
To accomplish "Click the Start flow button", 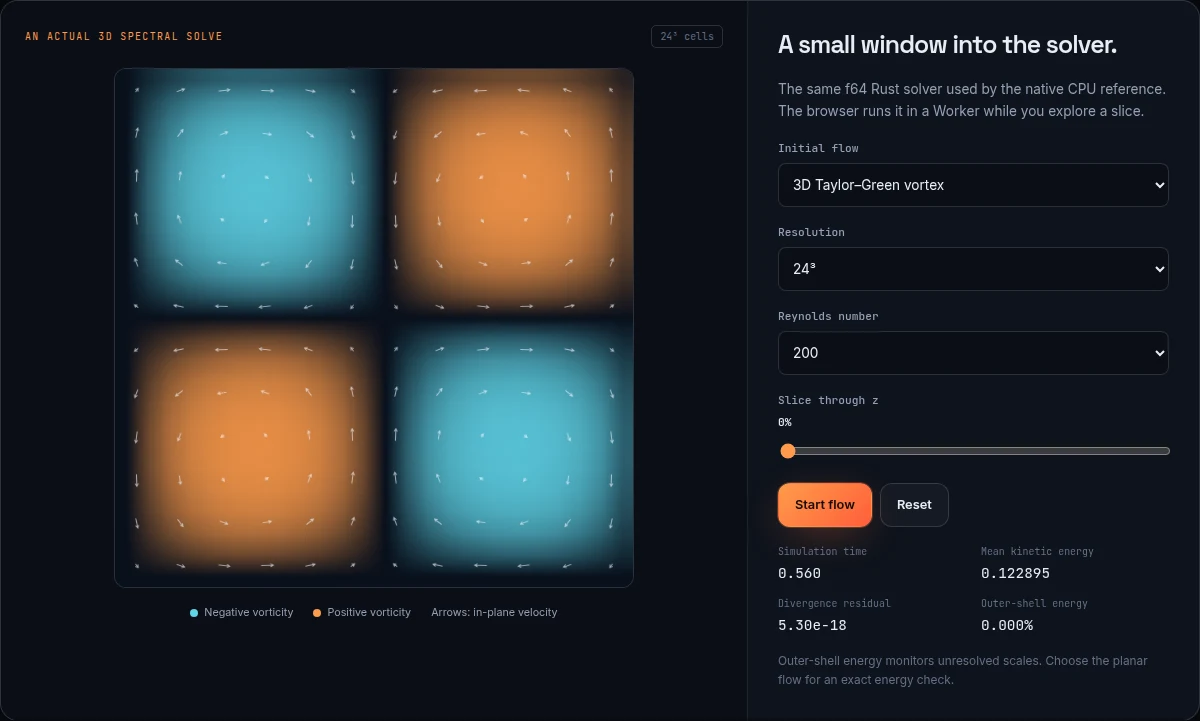I will tap(825, 505).
